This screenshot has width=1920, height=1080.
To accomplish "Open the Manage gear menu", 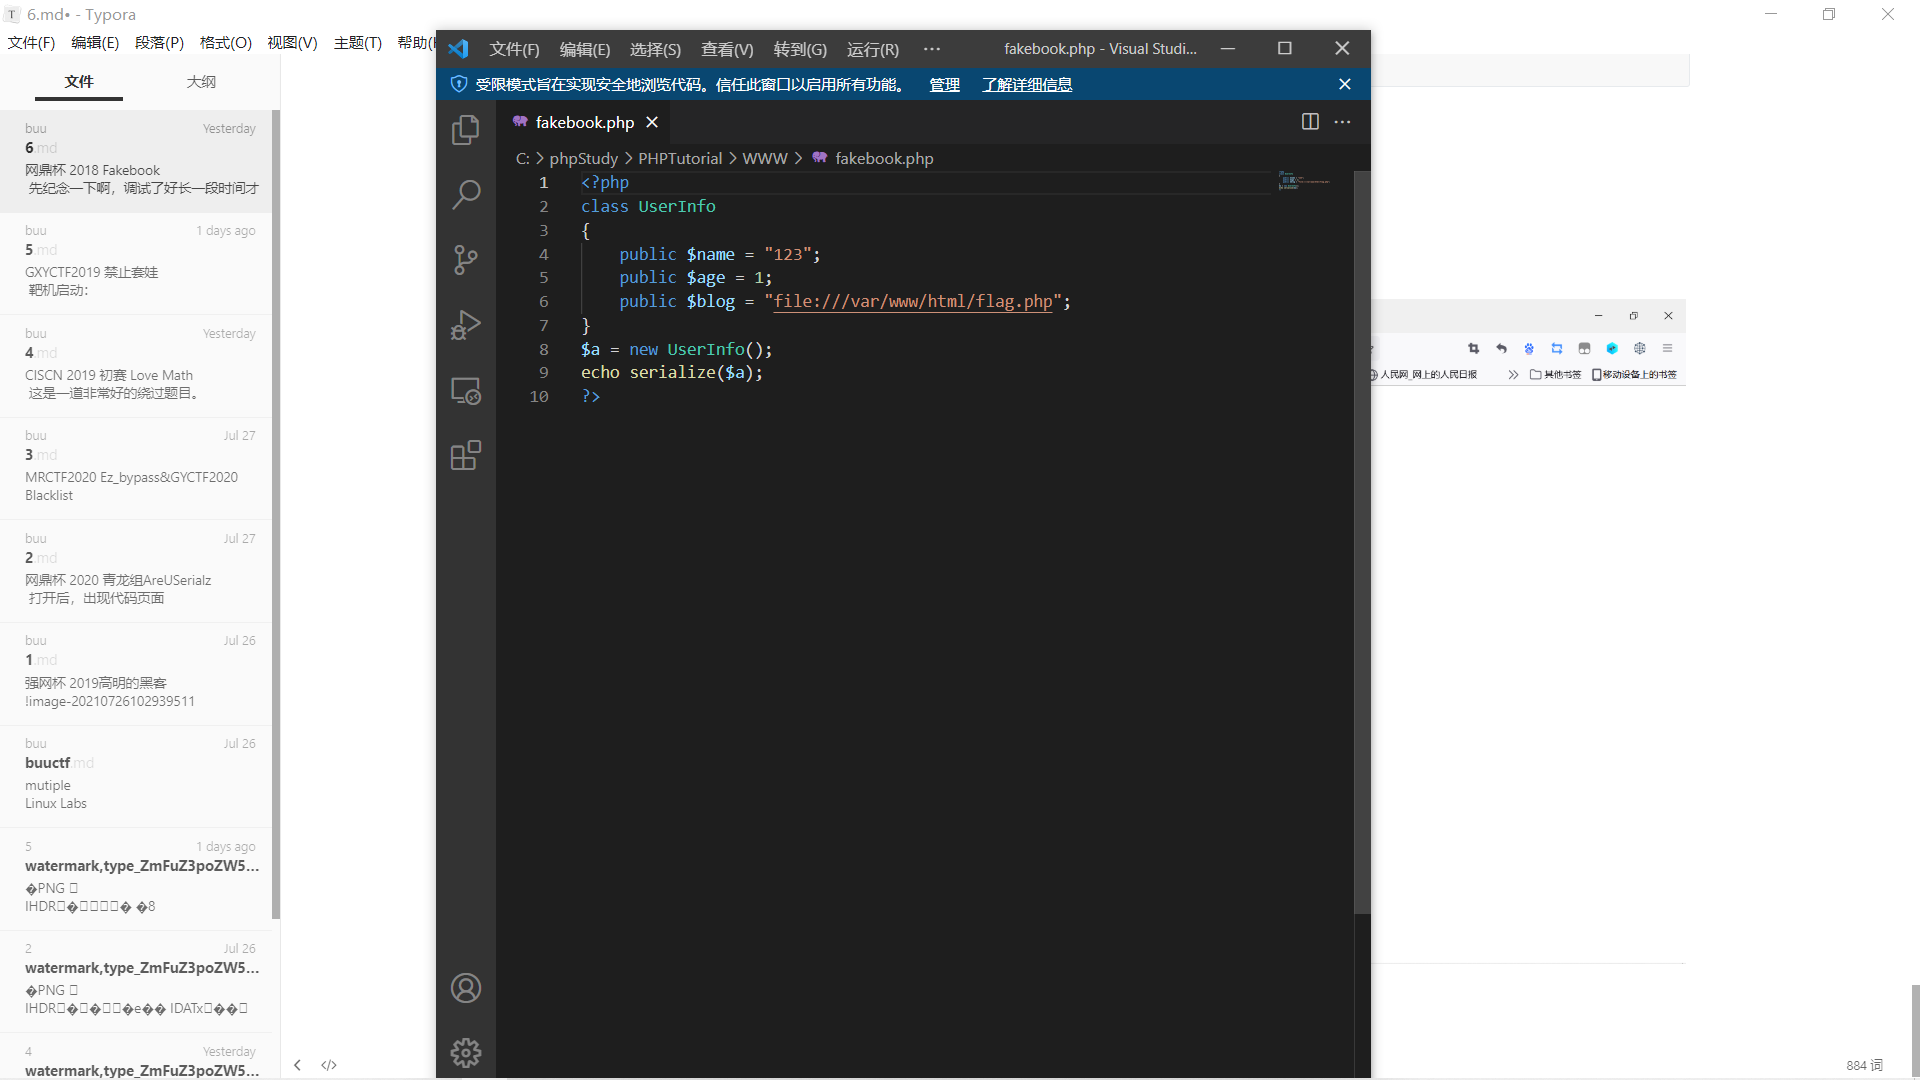I will coord(466,1052).
